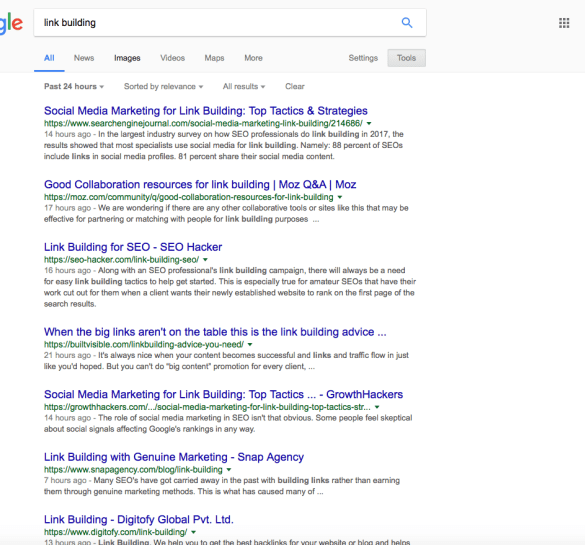Select the All results tab
585x545 pixels.
point(49,58)
